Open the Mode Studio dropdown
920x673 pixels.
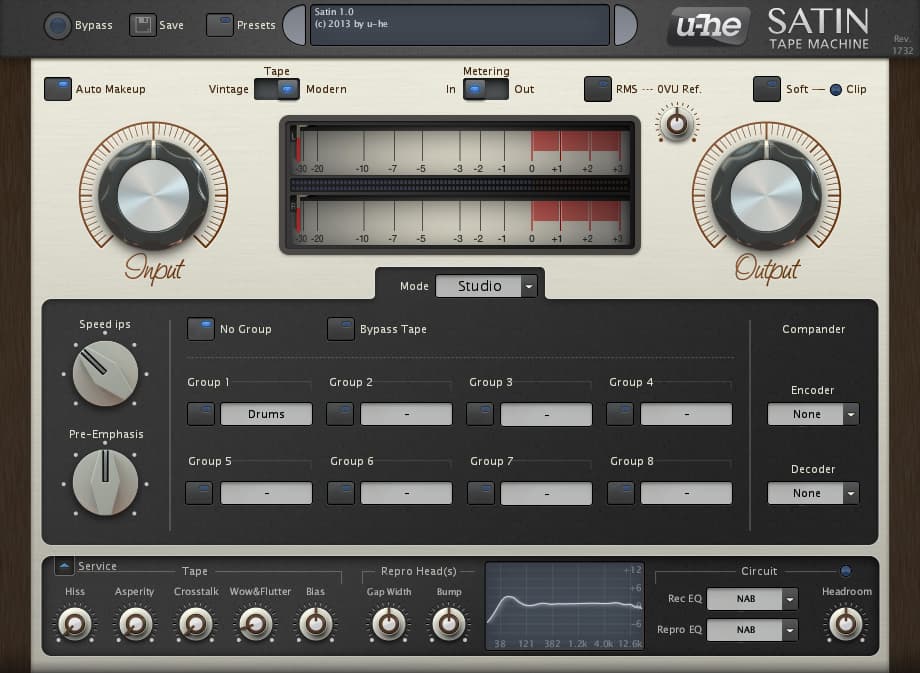[x=486, y=286]
